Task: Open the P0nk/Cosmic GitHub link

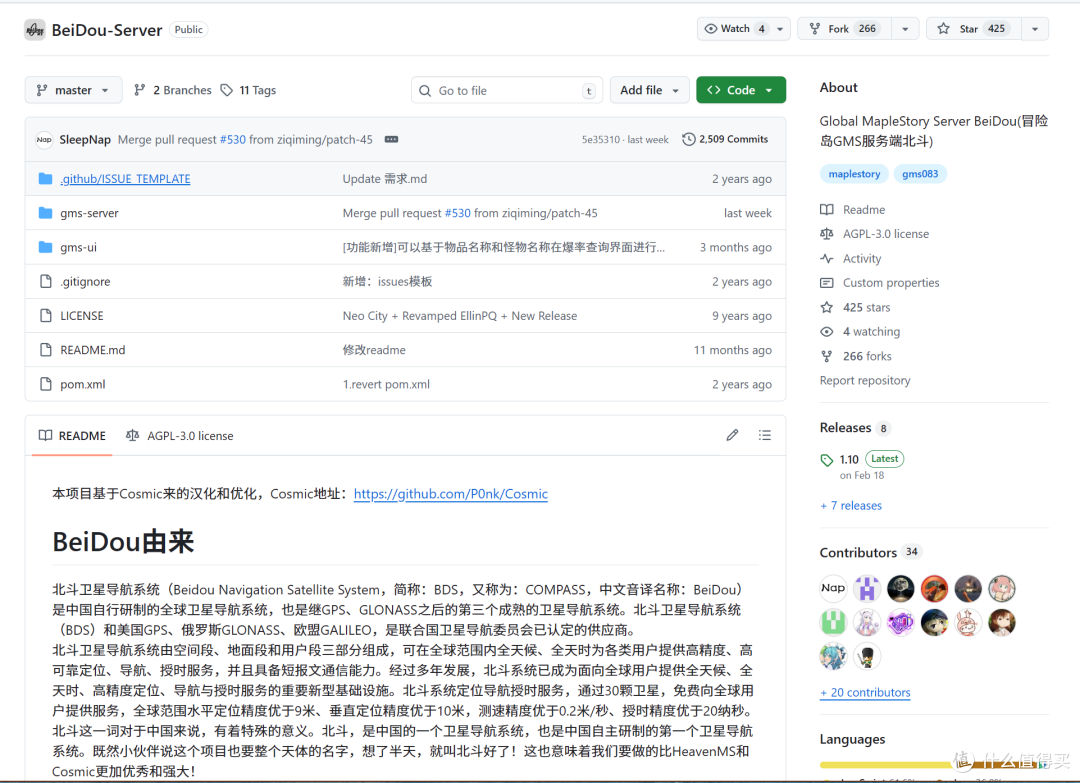Action: pyautogui.click(x=450, y=494)
